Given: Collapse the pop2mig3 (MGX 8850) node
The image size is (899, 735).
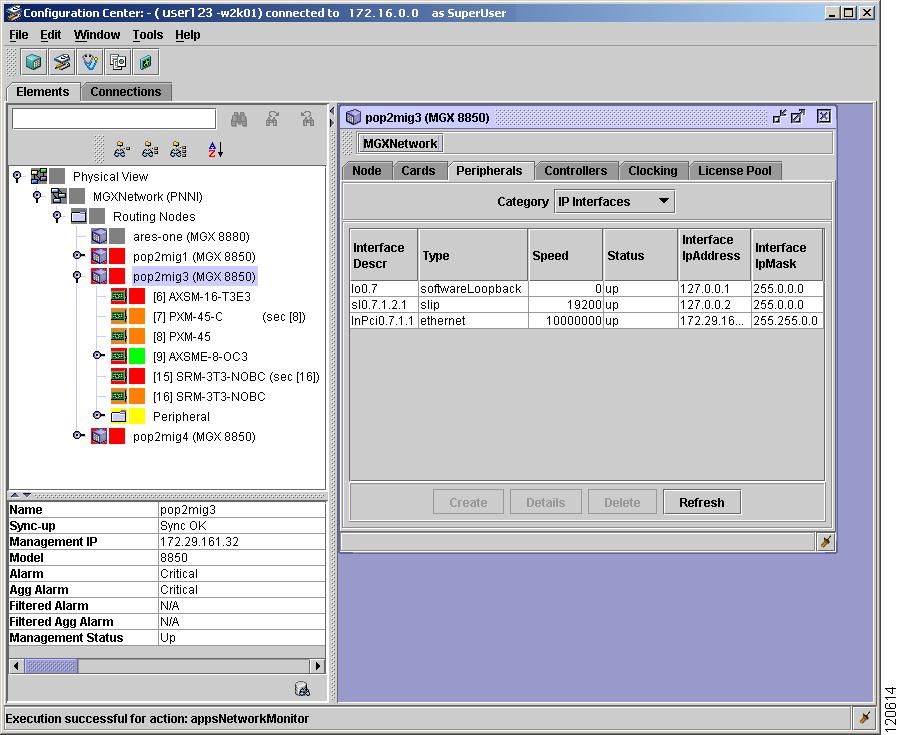Looking at the screenshot, I should click(77, 276).
